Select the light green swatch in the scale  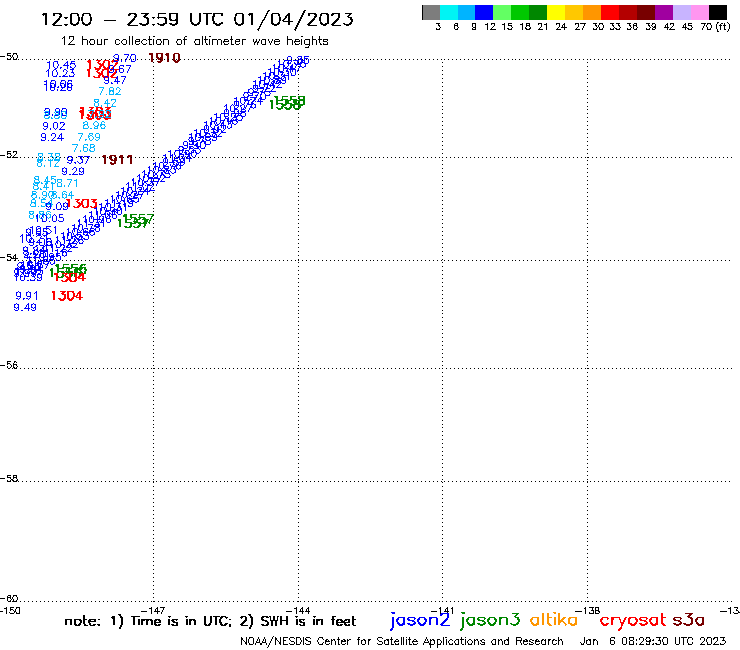[503, 12]
